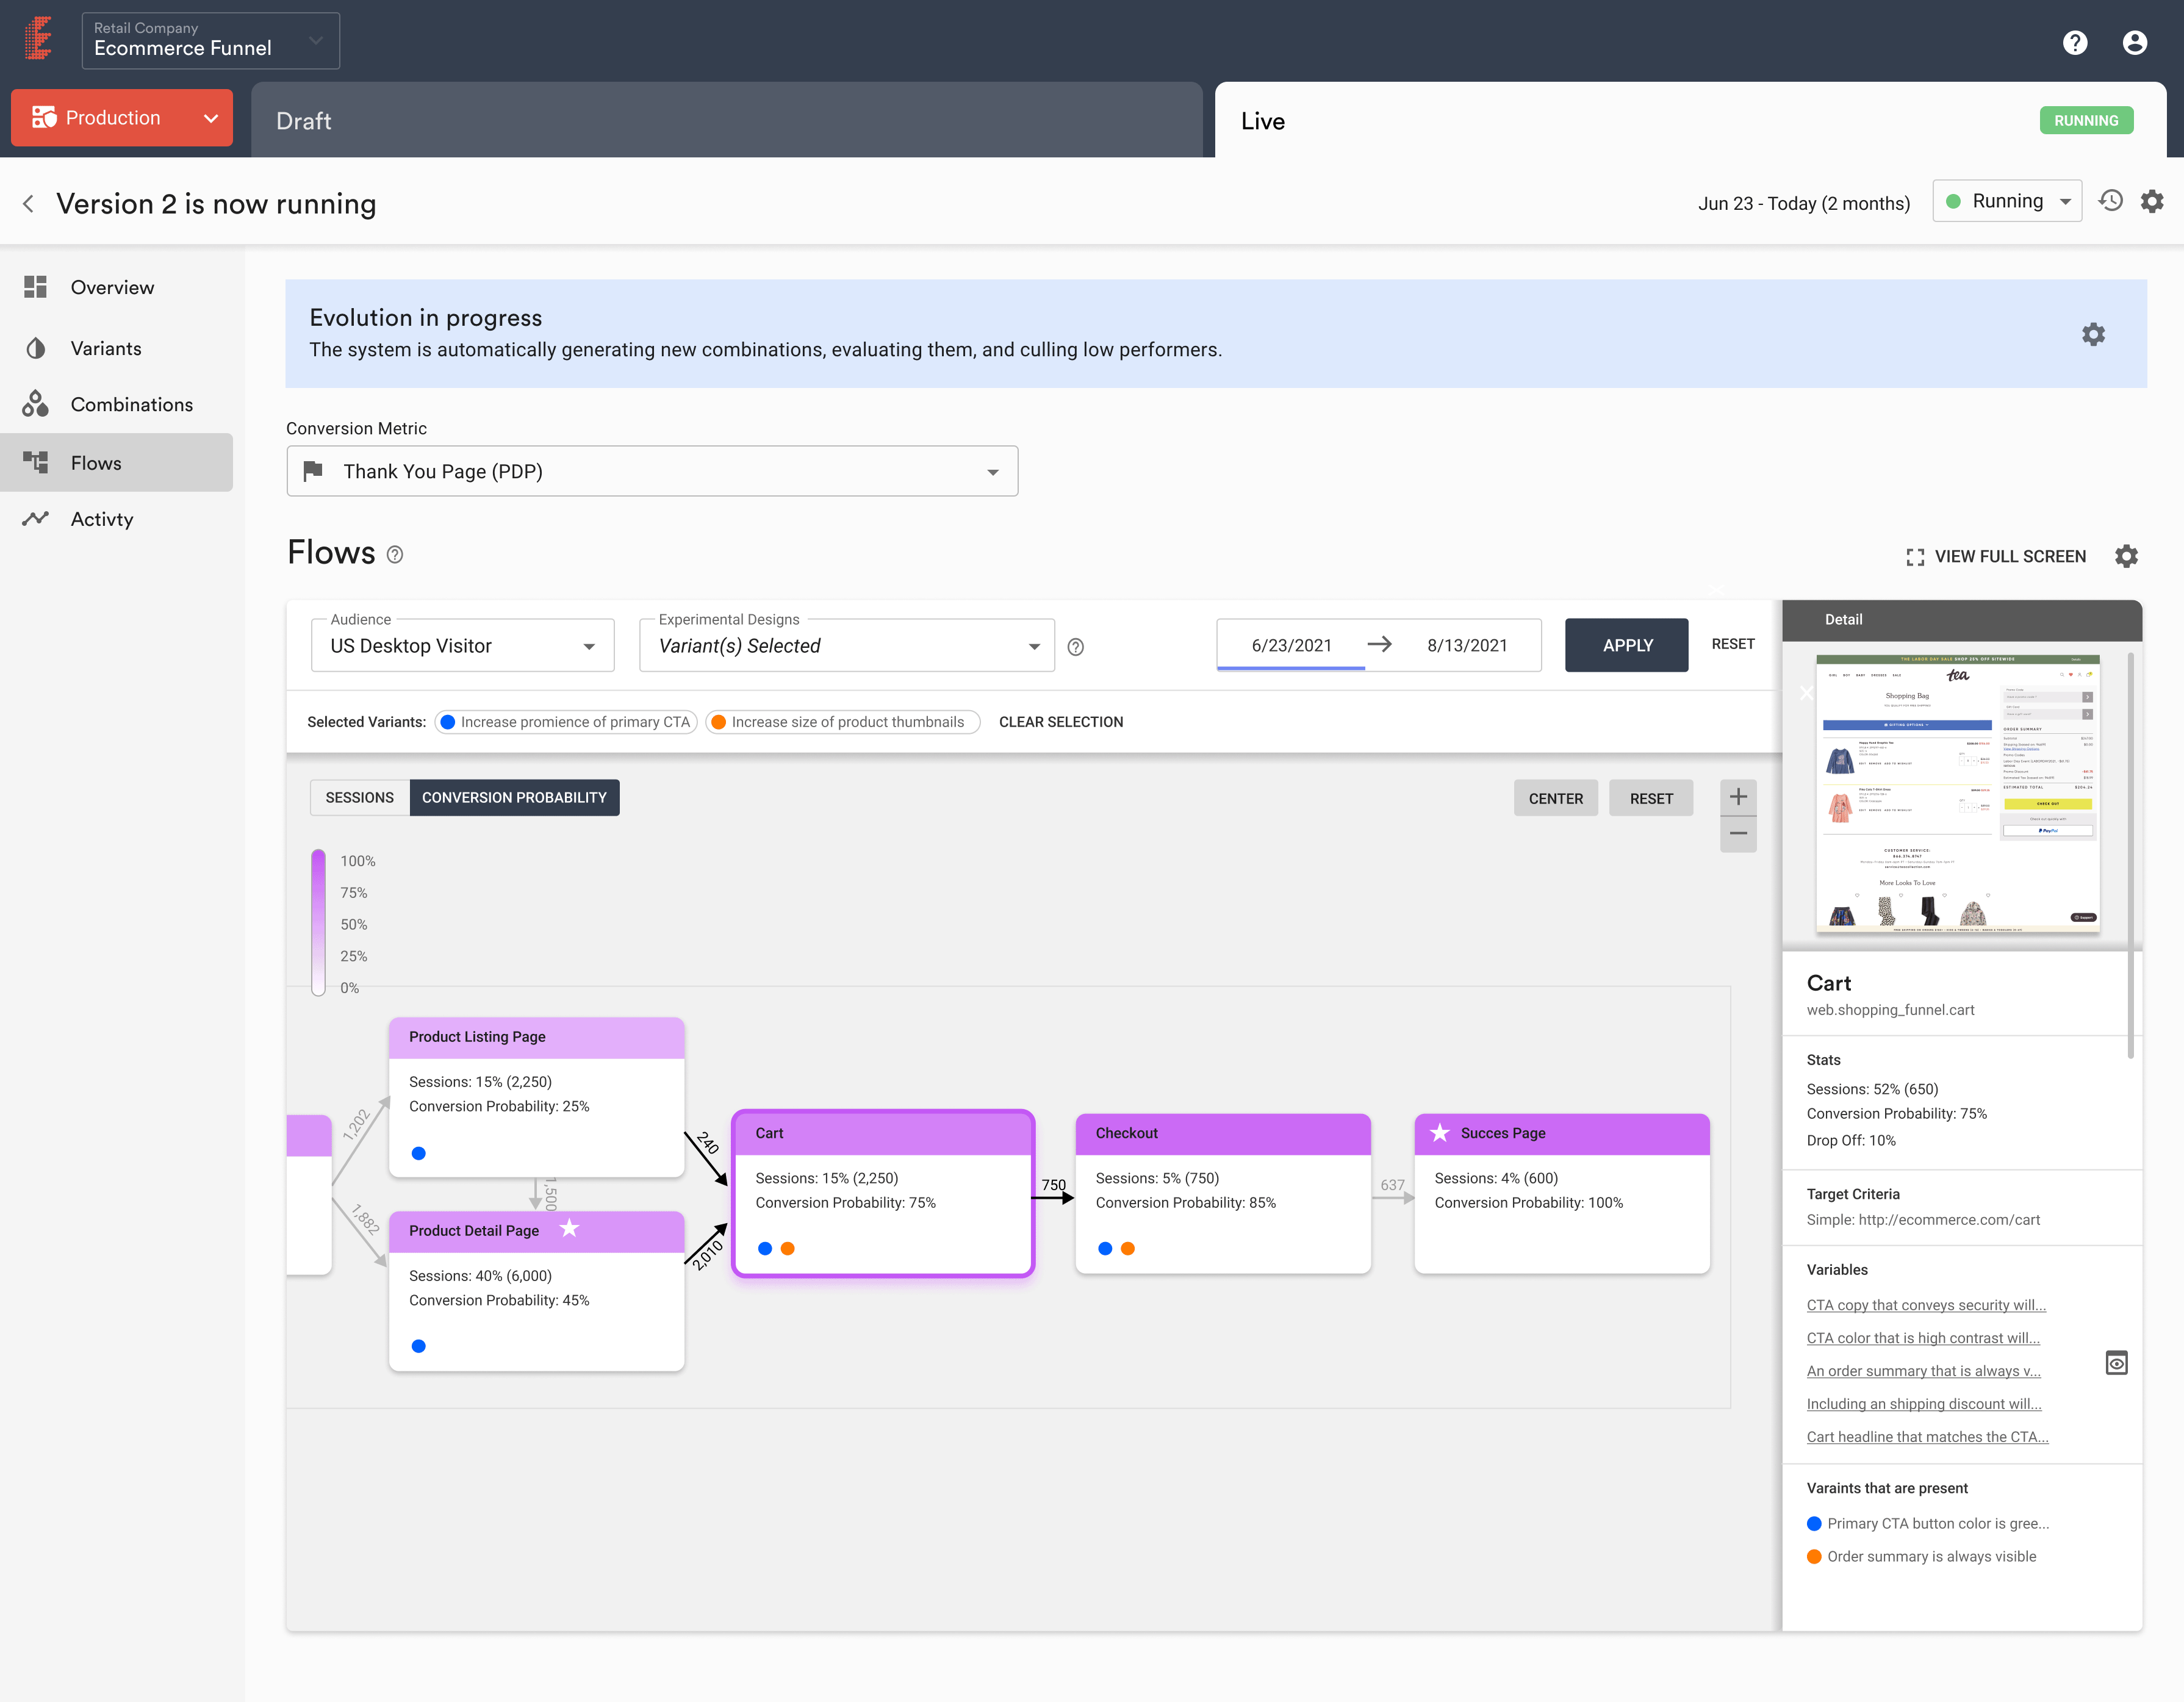Image resolution: width=2184 pixels, height=1702 pixels.
Task: Click the flag icon in Conversion Metric field
Action: (x=313, y=471)
